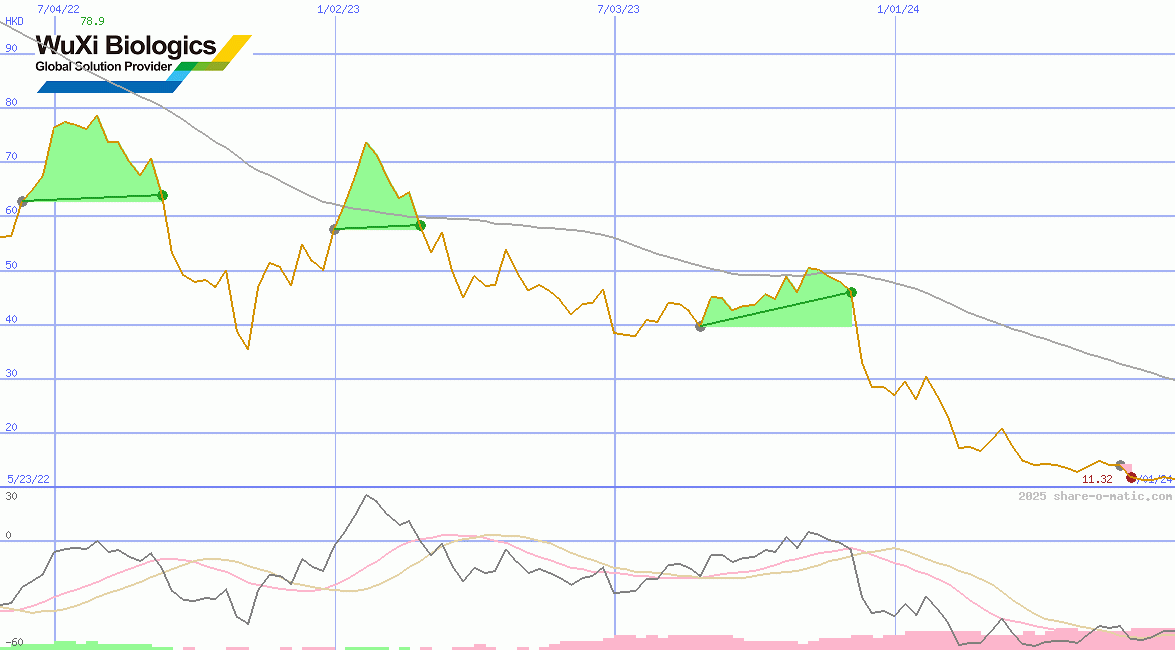Click the gray entry marker at 1/02/23
Viewport: 1175px width, 650px height.
click(335, 229)
